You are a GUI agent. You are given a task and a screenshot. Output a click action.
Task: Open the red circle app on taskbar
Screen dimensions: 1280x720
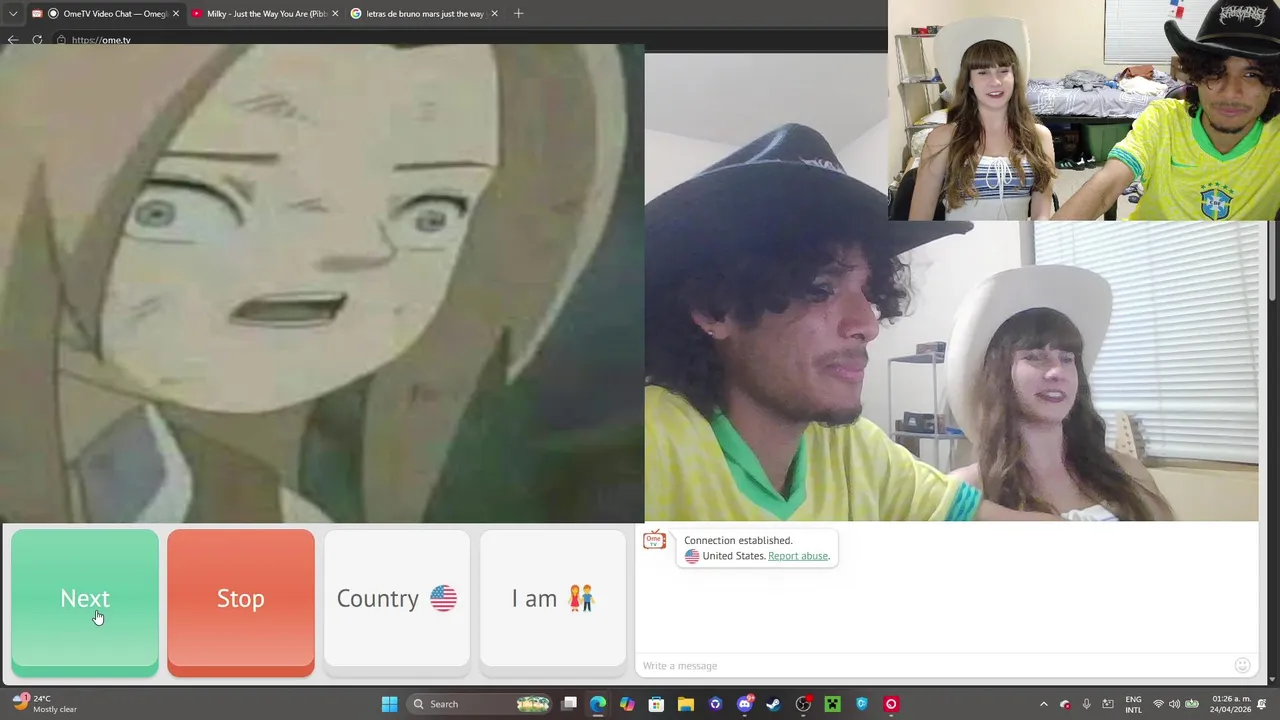click(891, 704)
